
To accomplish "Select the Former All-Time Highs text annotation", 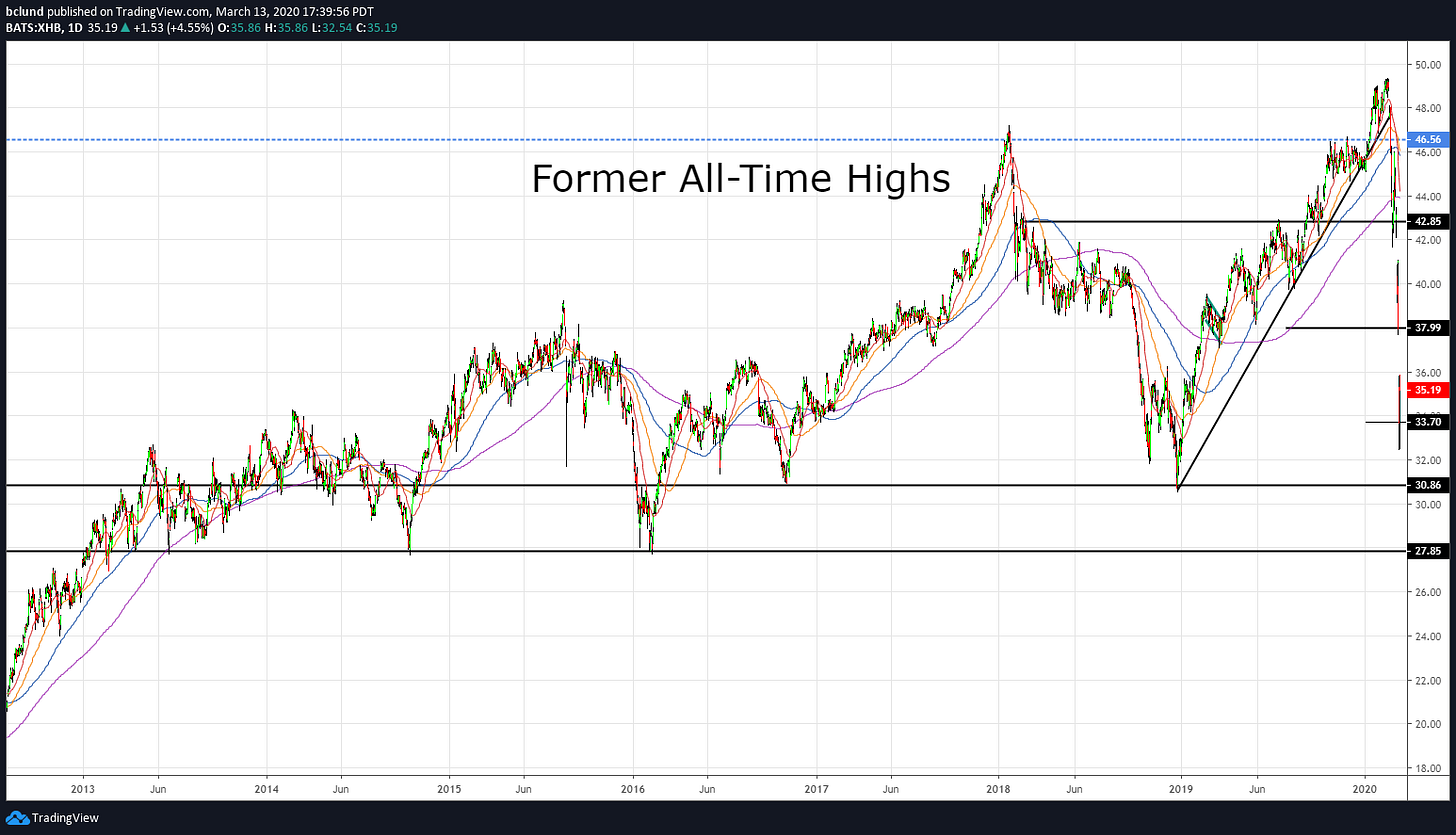I will pos(740,179).
